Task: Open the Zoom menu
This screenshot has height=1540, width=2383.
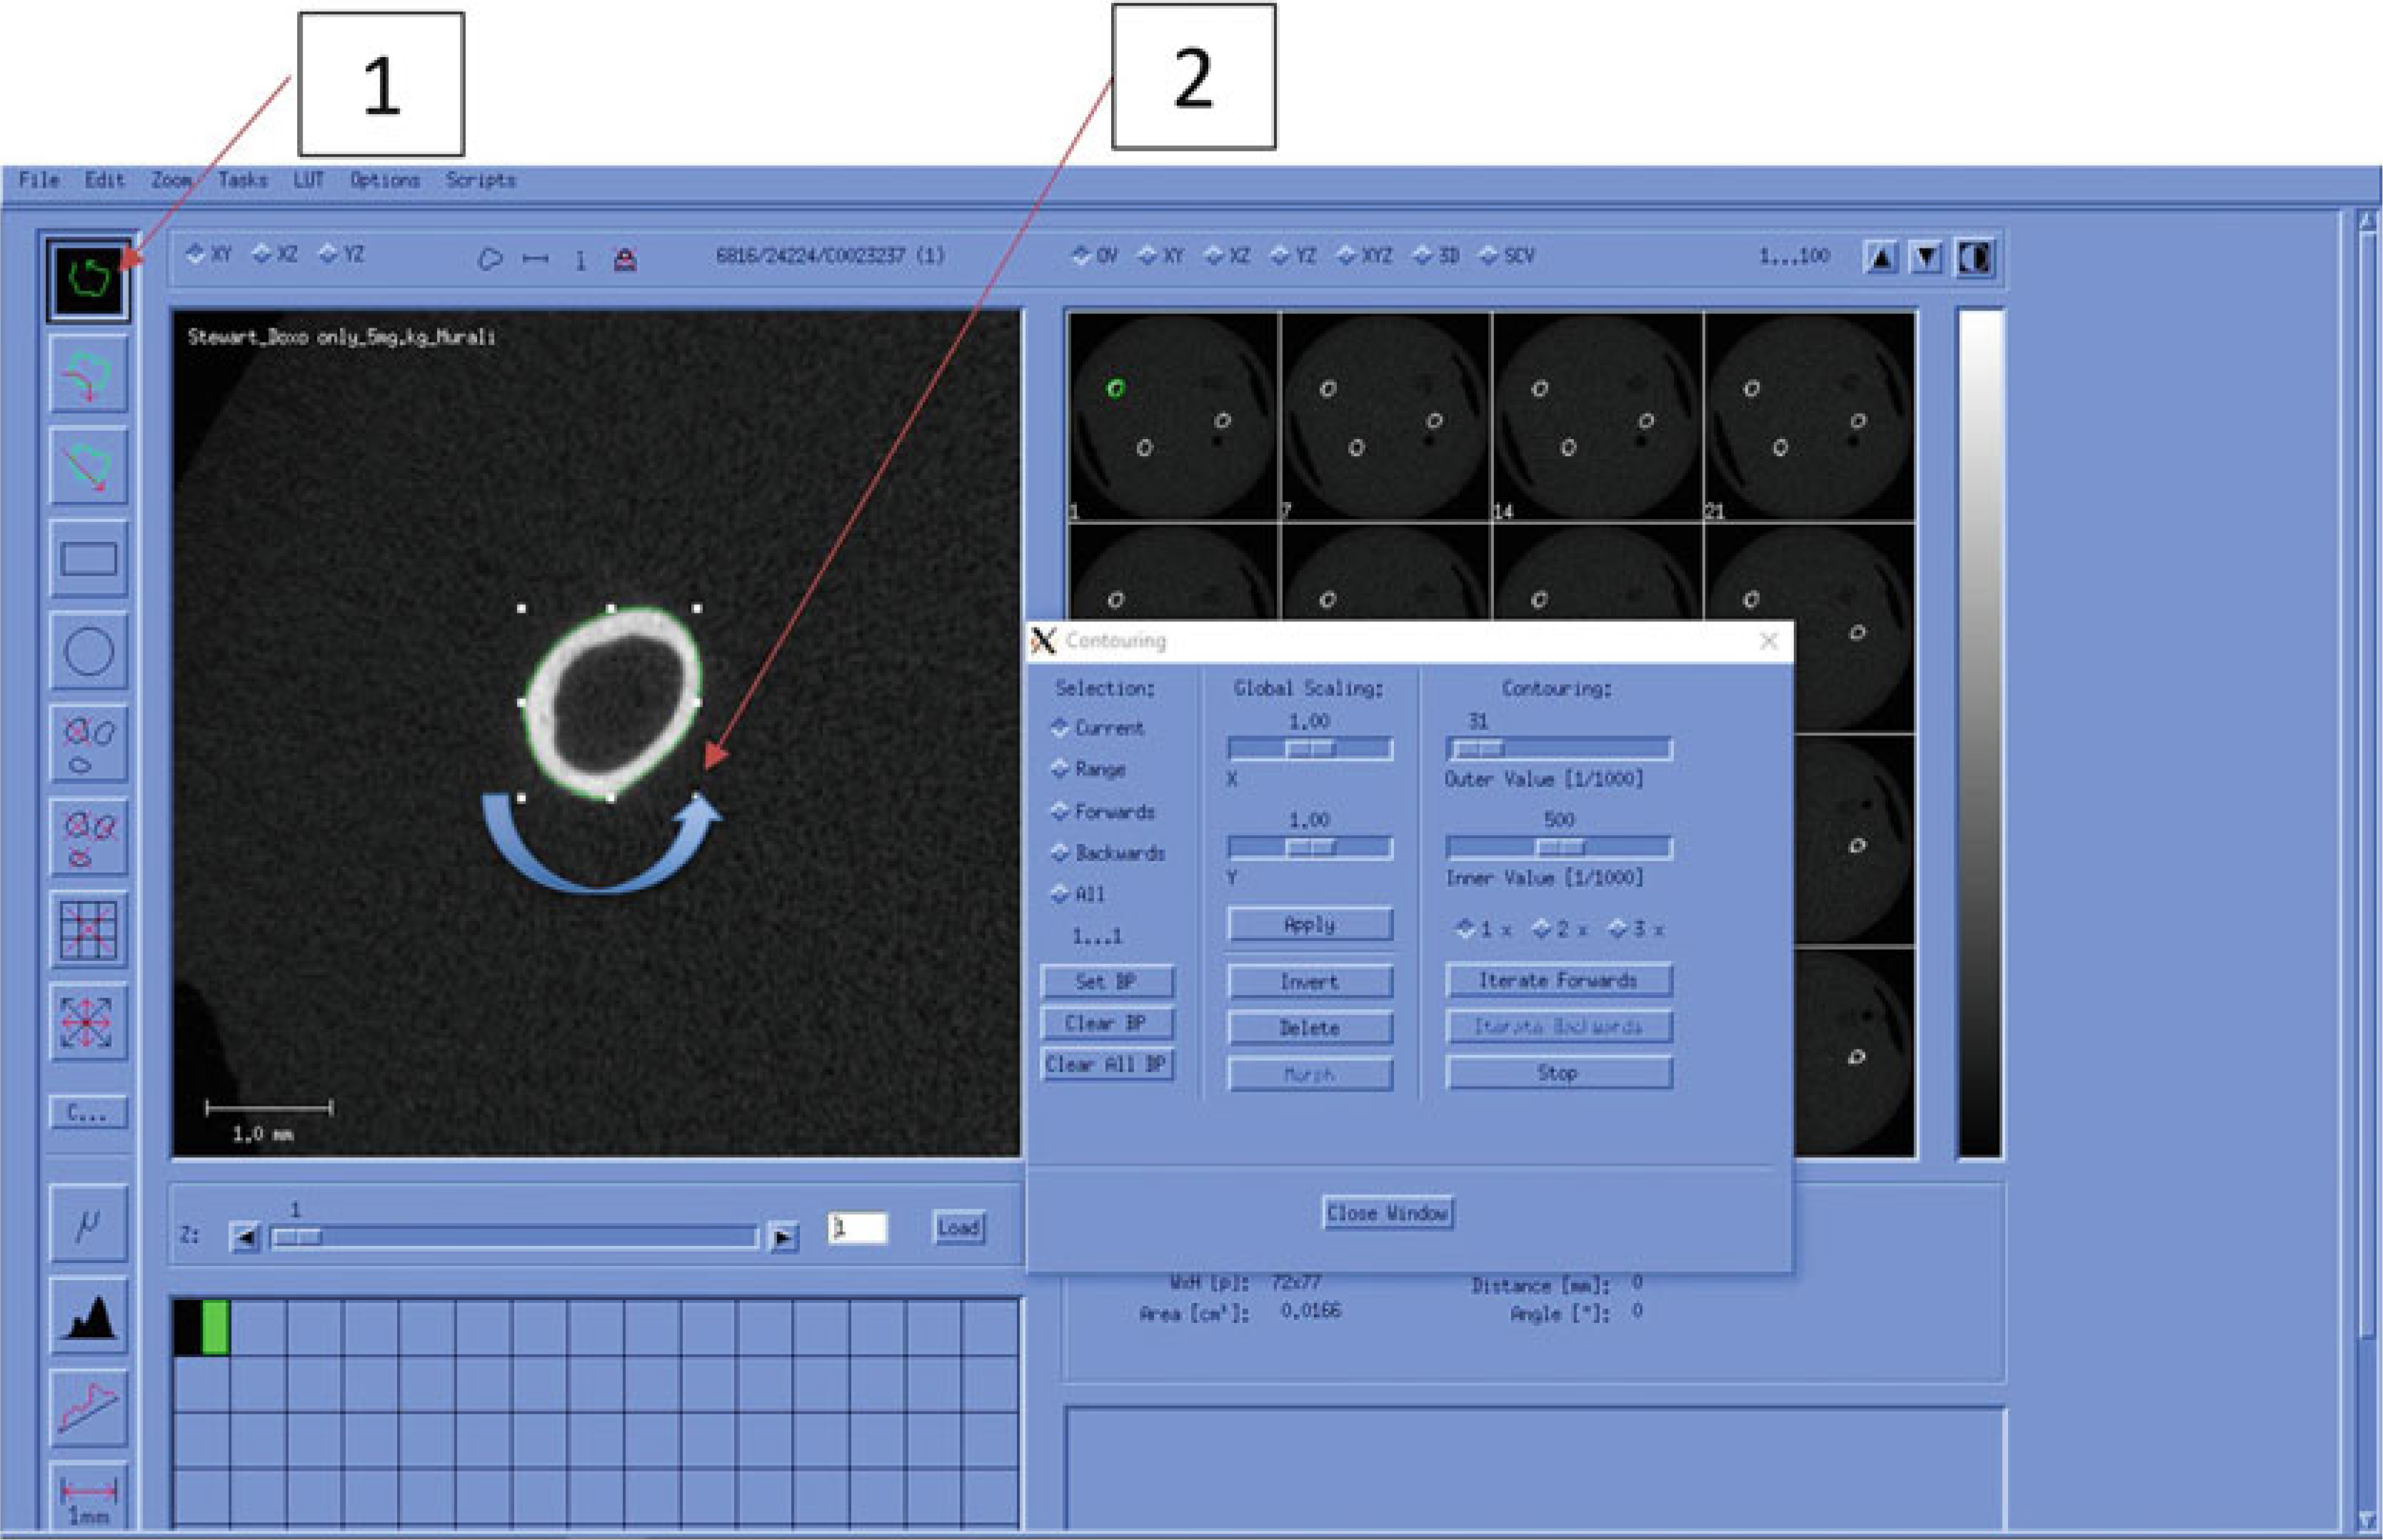Action: (x=171, y=180)
